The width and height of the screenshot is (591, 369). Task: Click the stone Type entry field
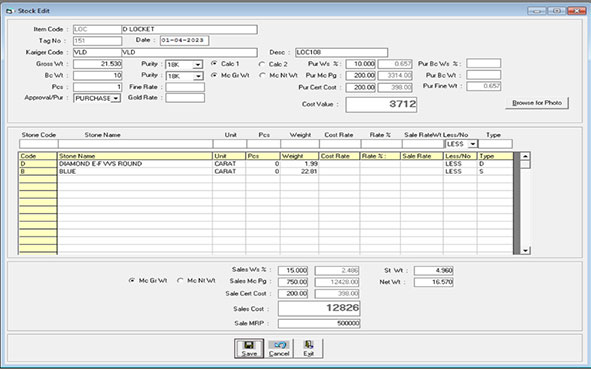pos(495,144)
